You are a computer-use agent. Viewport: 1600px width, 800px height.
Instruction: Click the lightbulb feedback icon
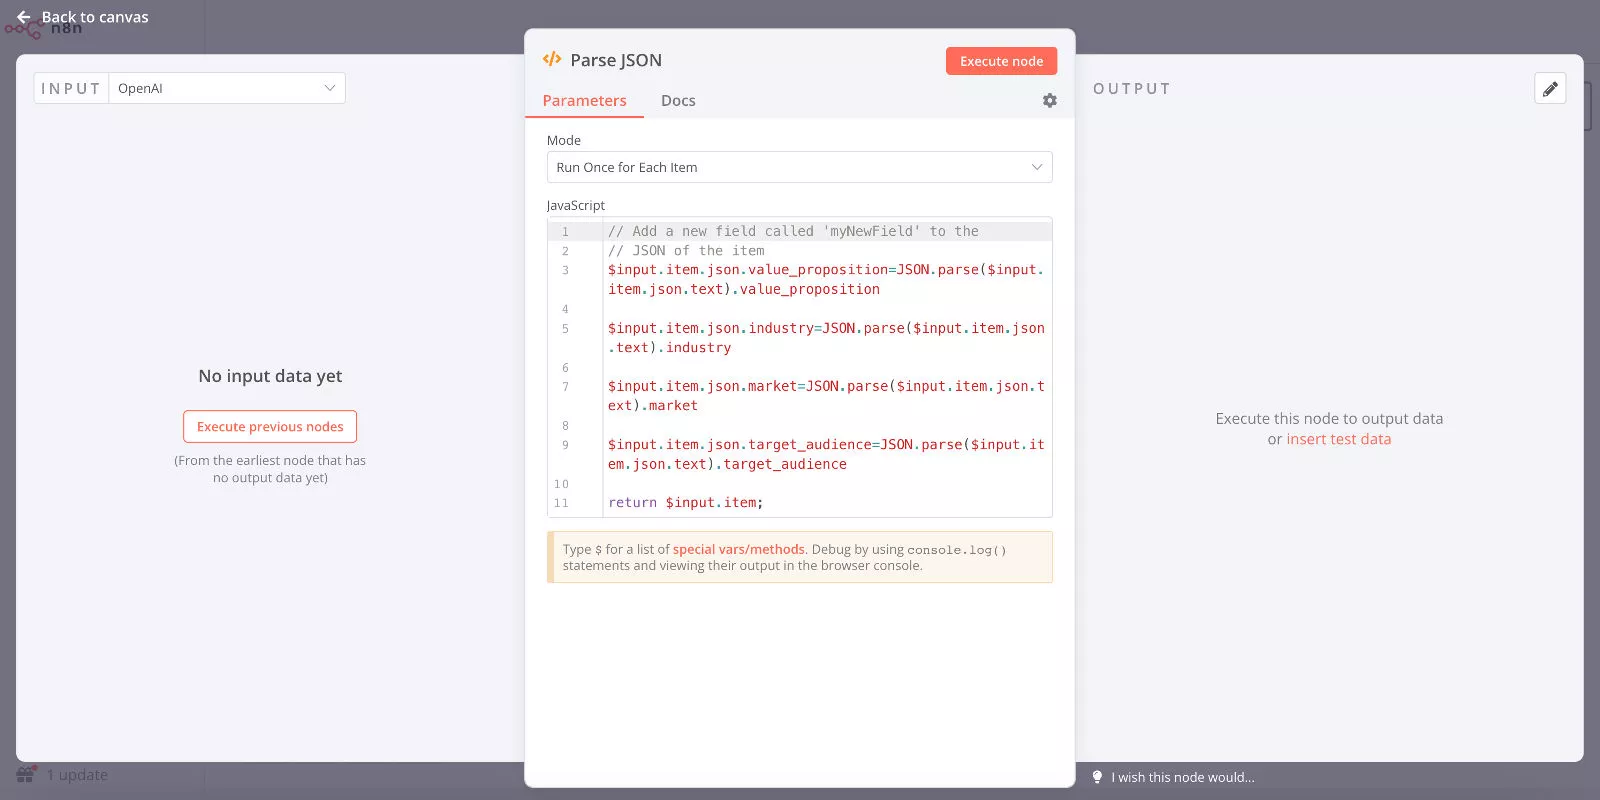point(1097,777)
